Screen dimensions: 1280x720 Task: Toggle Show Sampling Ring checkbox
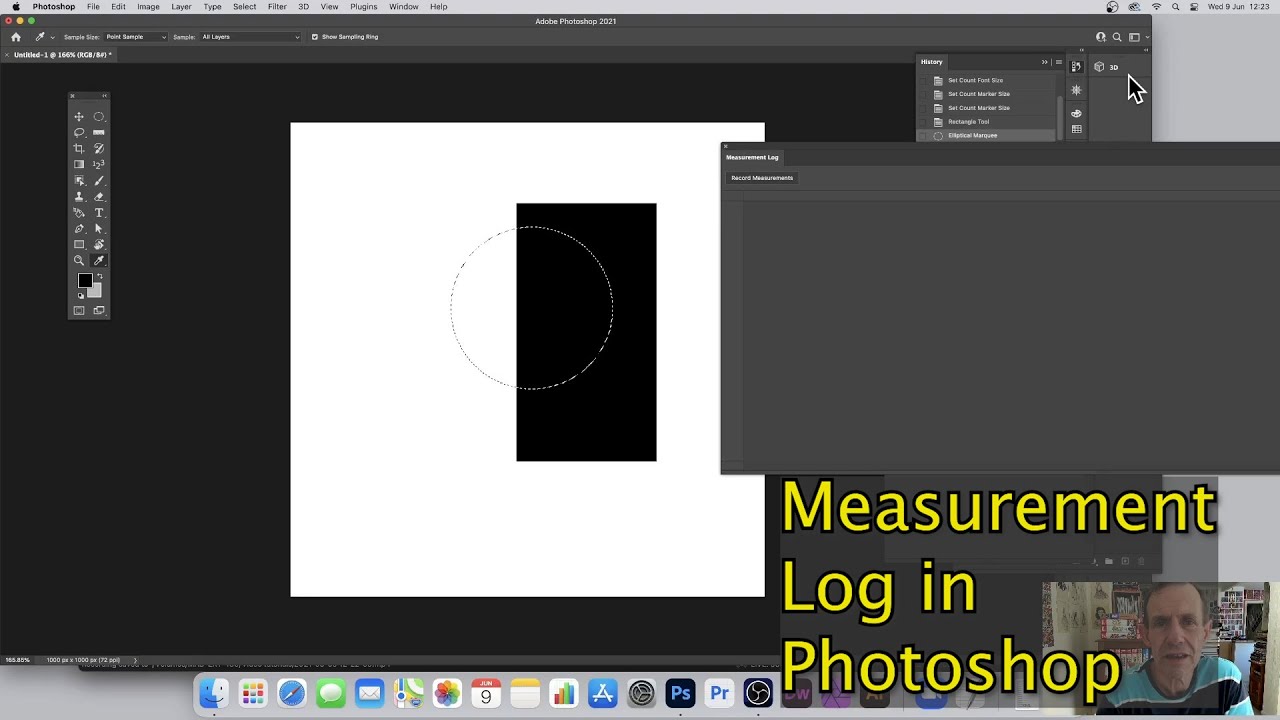[x=314, y=37]
